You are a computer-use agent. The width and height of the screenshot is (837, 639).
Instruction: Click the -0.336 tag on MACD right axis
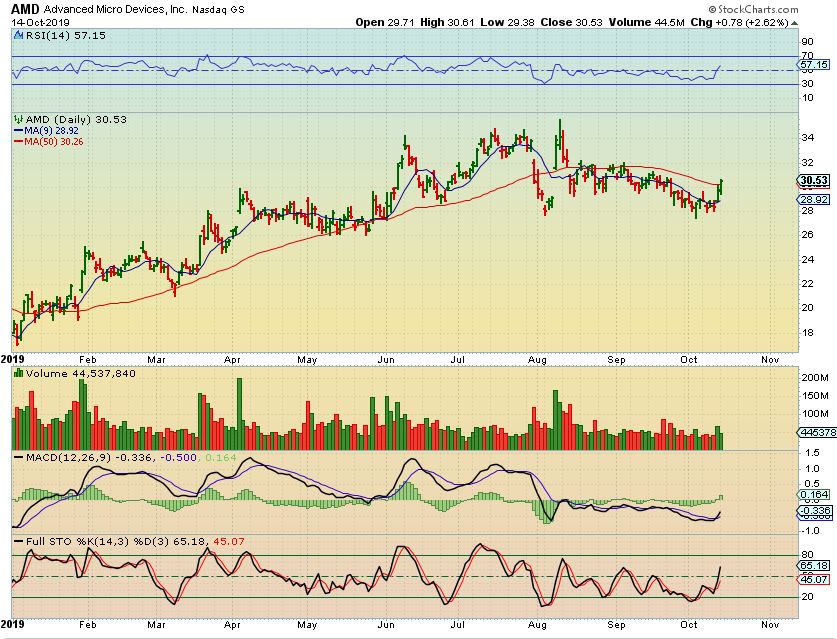pos(815,510)
